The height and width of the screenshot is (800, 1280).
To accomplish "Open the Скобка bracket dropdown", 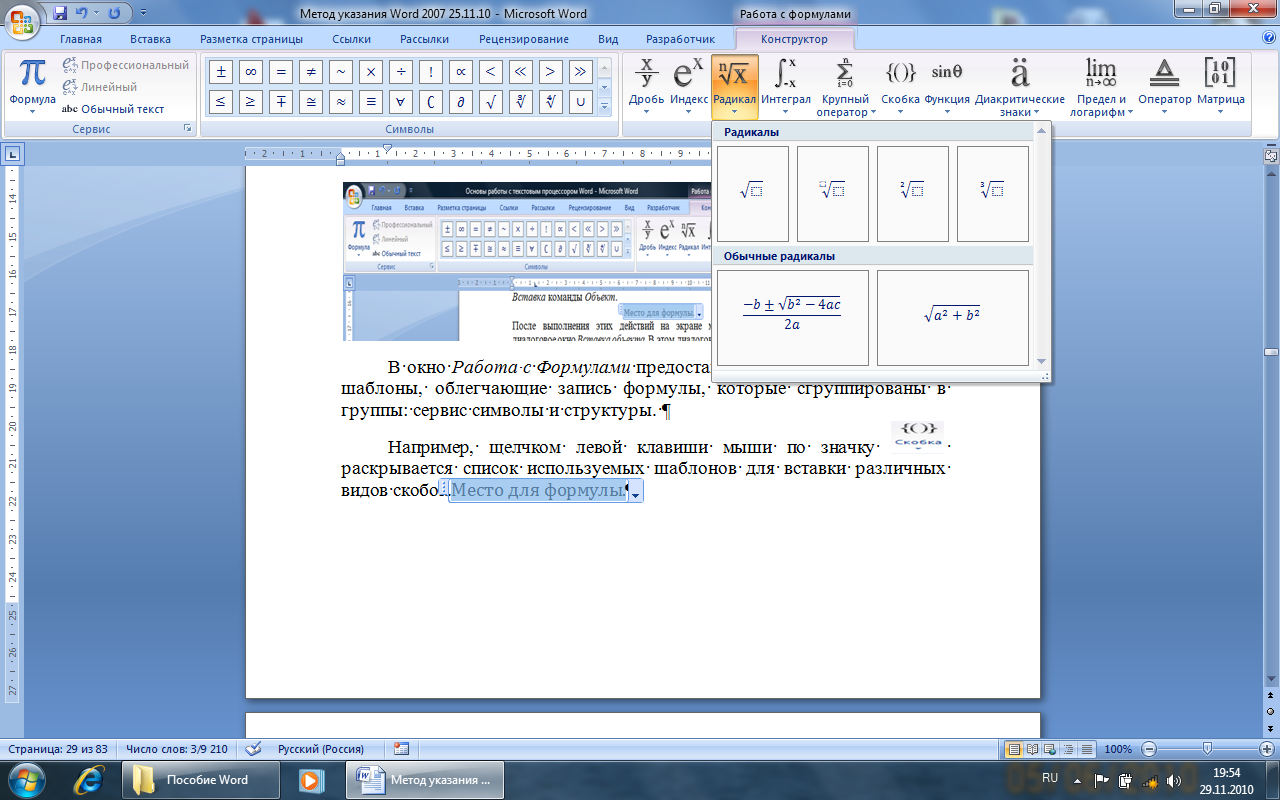I will [x=900, y=86].
